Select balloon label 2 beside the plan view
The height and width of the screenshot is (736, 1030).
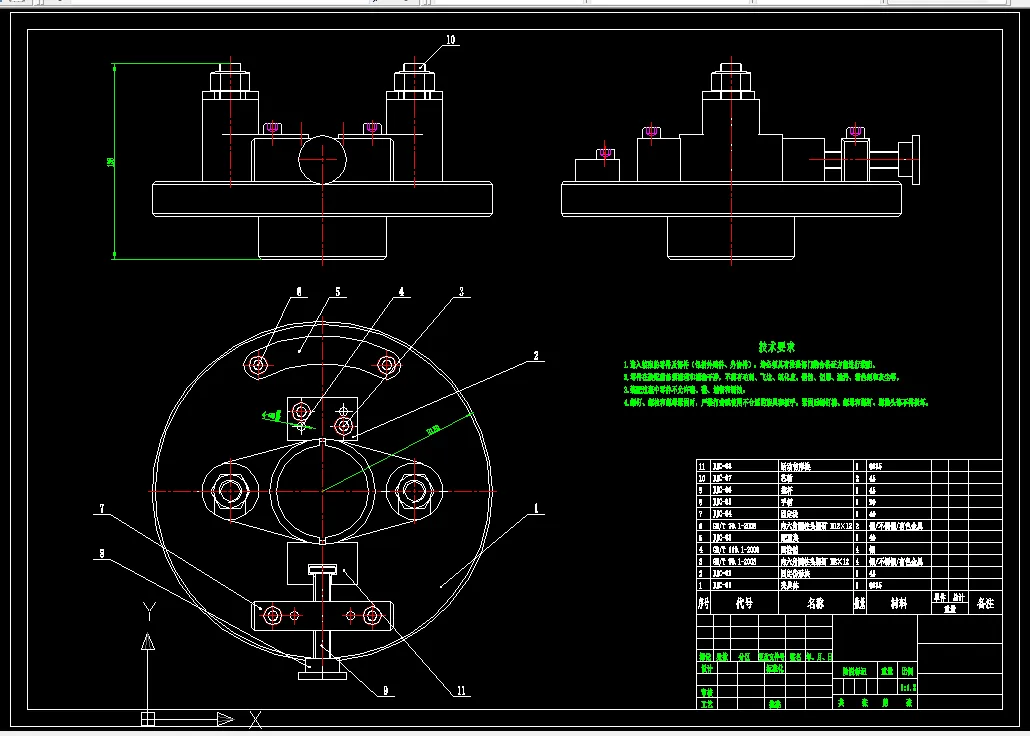click(x=536, y=356)
